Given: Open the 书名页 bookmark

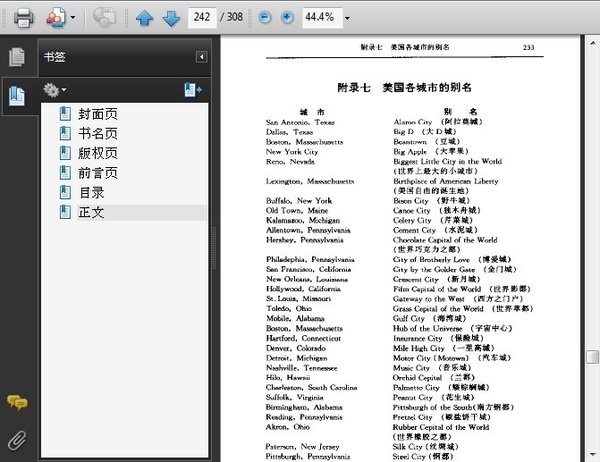Looking at the screenshot, I should click(x=98, y=134).
